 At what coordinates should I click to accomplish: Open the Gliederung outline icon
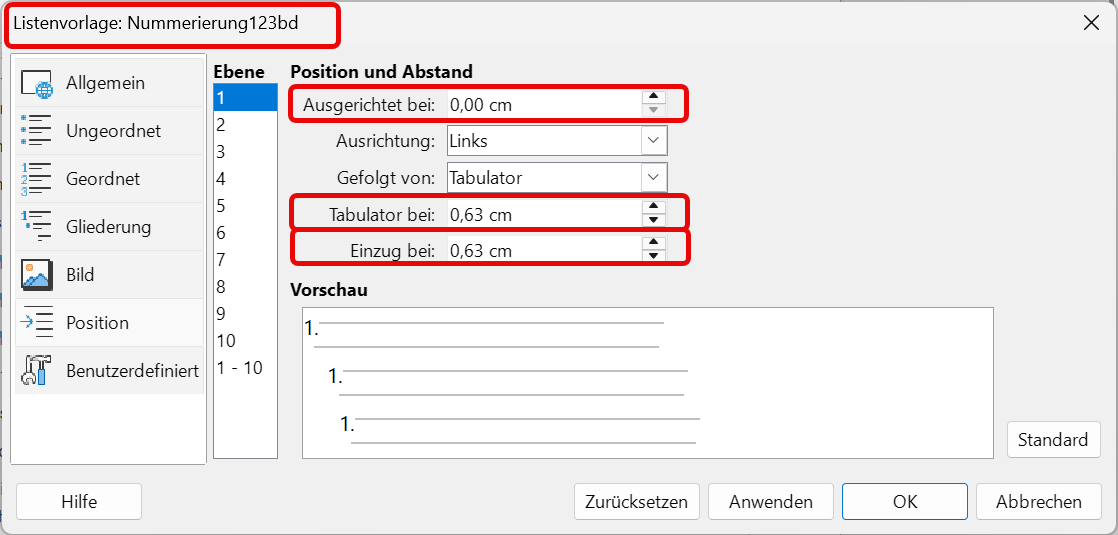36,227
